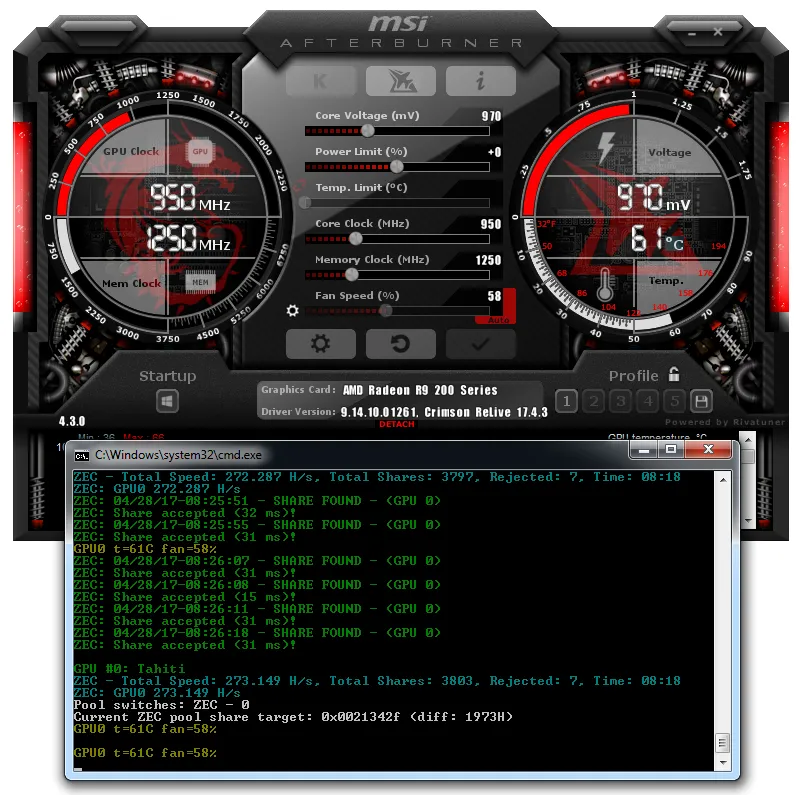Click cmd.exe scrollbar up arrow
This screenshot has height=795, width=809.
723,480
